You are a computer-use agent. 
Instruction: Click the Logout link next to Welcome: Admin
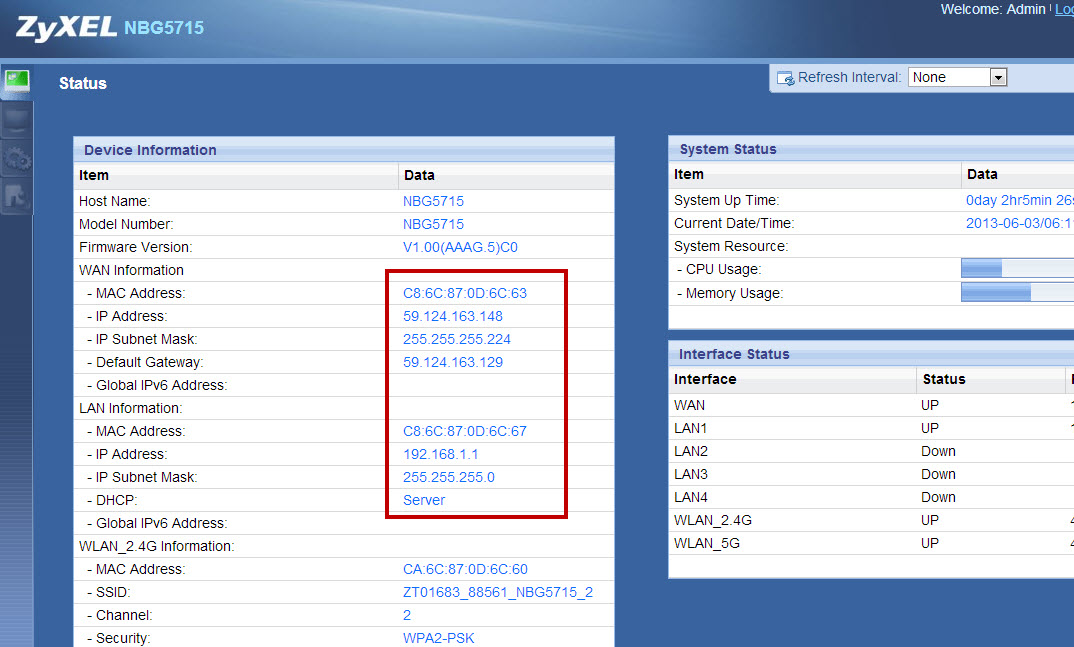[x=1064, y=9]
